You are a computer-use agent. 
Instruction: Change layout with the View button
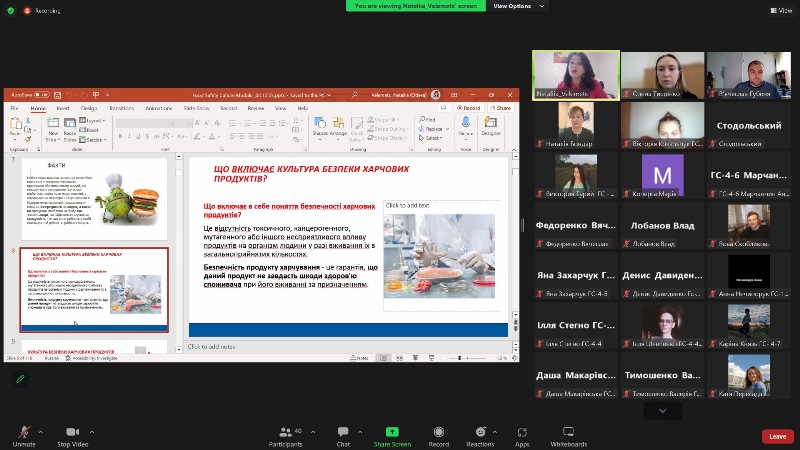(x=780, y=10)
